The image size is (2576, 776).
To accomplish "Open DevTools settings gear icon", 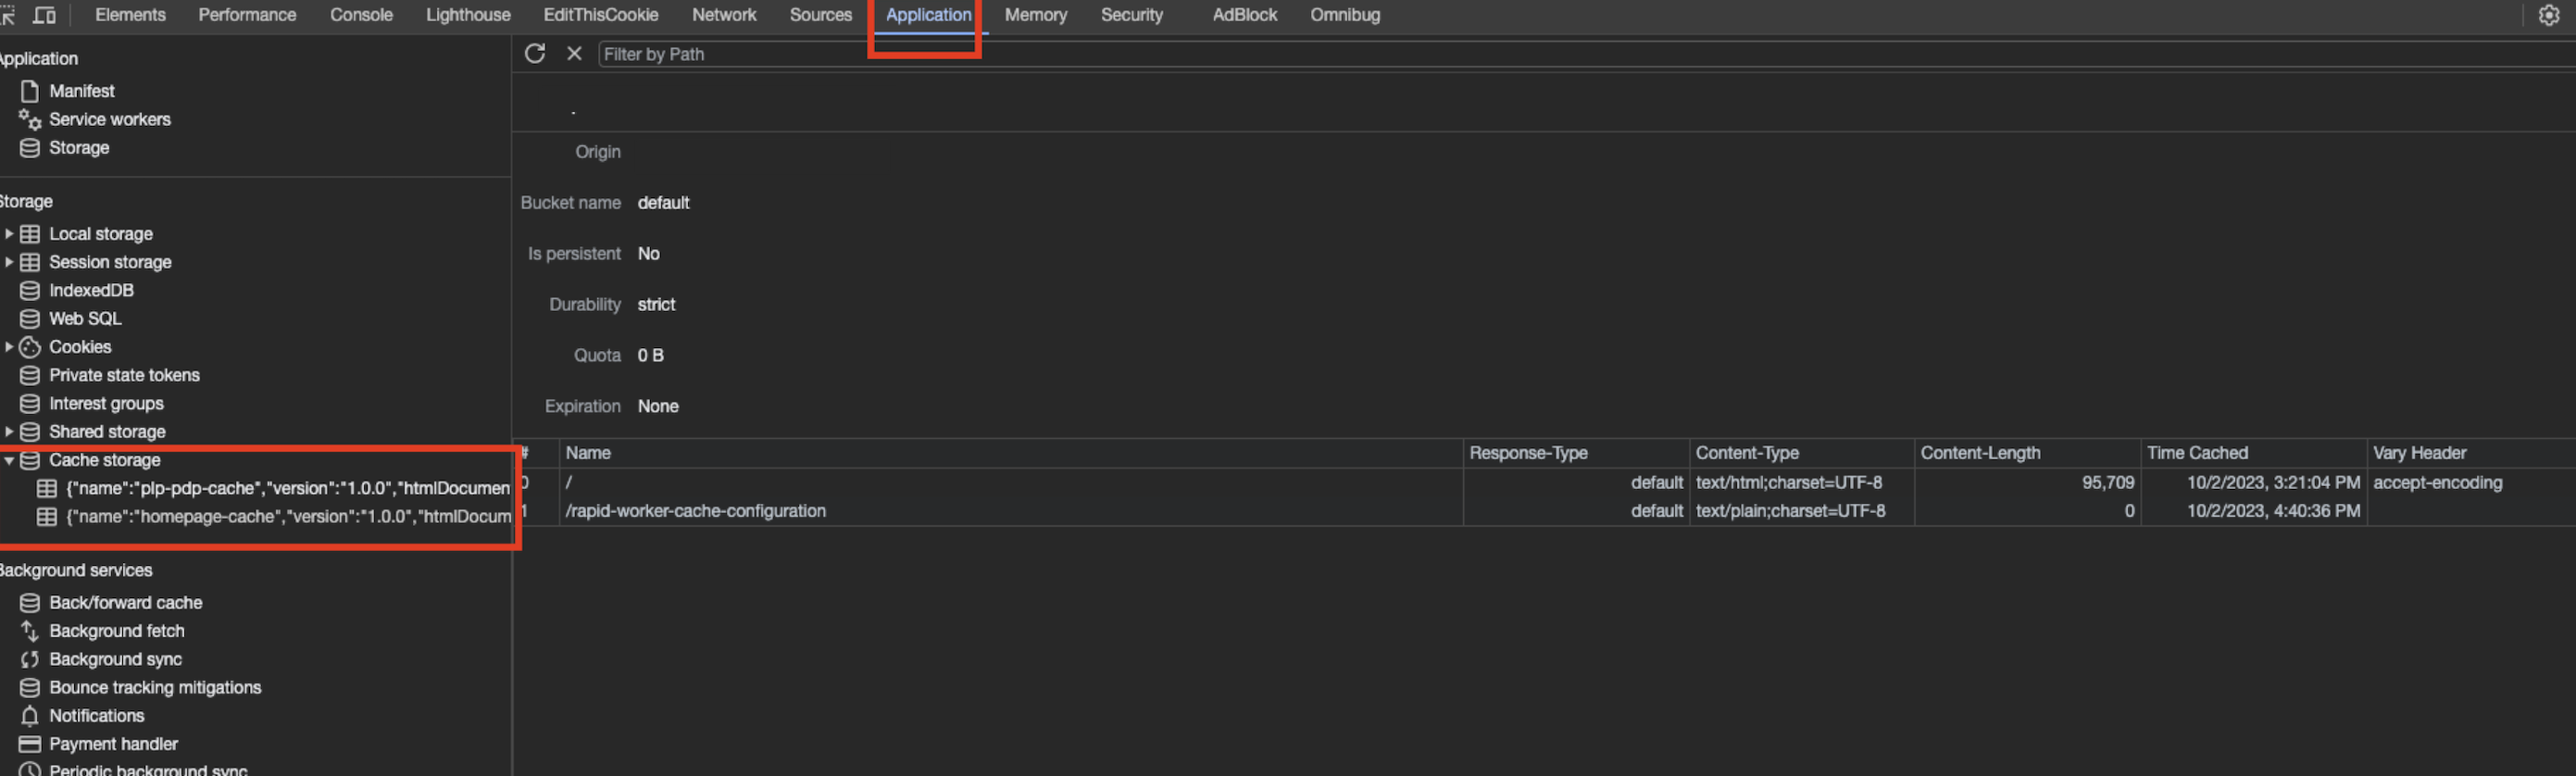I will point(2549,15).
